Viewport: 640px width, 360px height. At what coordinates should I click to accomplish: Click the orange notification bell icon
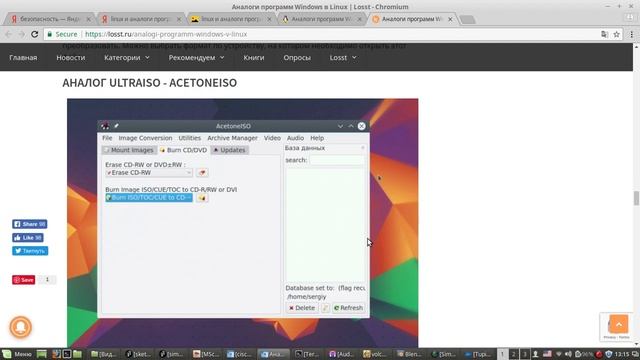pyautogui.click(x=20, y=327)
